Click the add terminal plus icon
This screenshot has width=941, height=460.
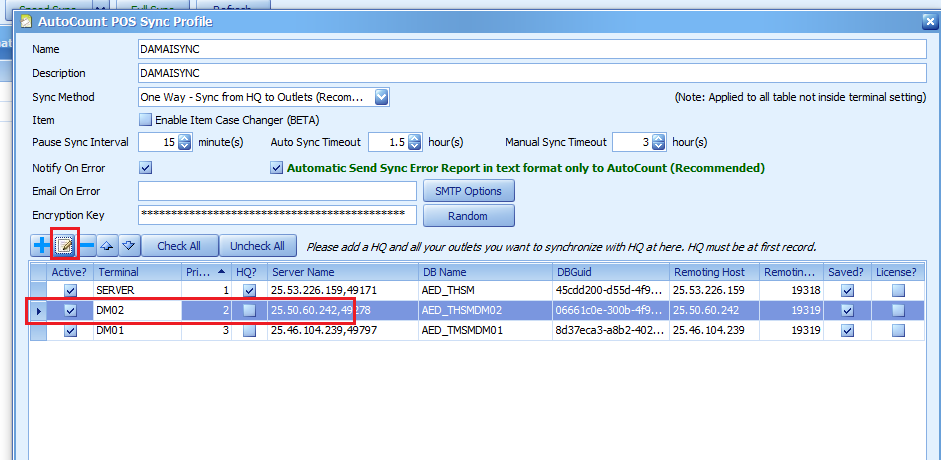coord(41,246)
